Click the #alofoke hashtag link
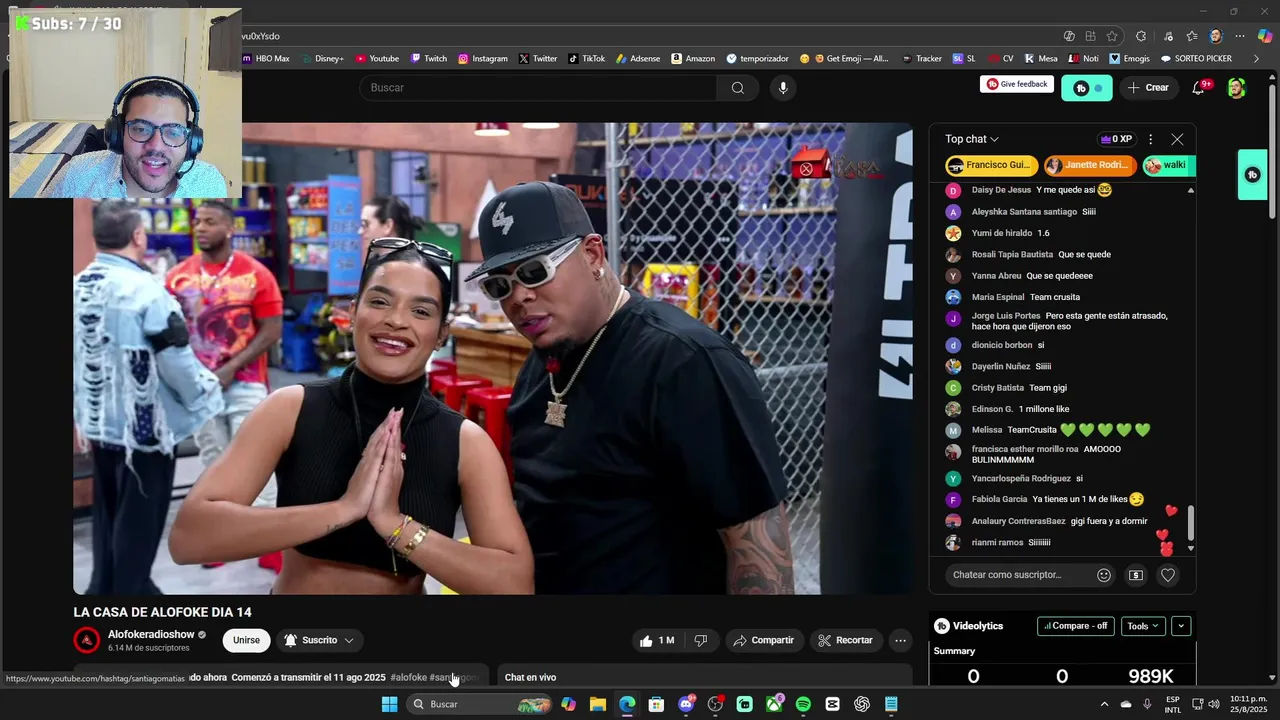The image size is (1280, 720). point(408,677)
